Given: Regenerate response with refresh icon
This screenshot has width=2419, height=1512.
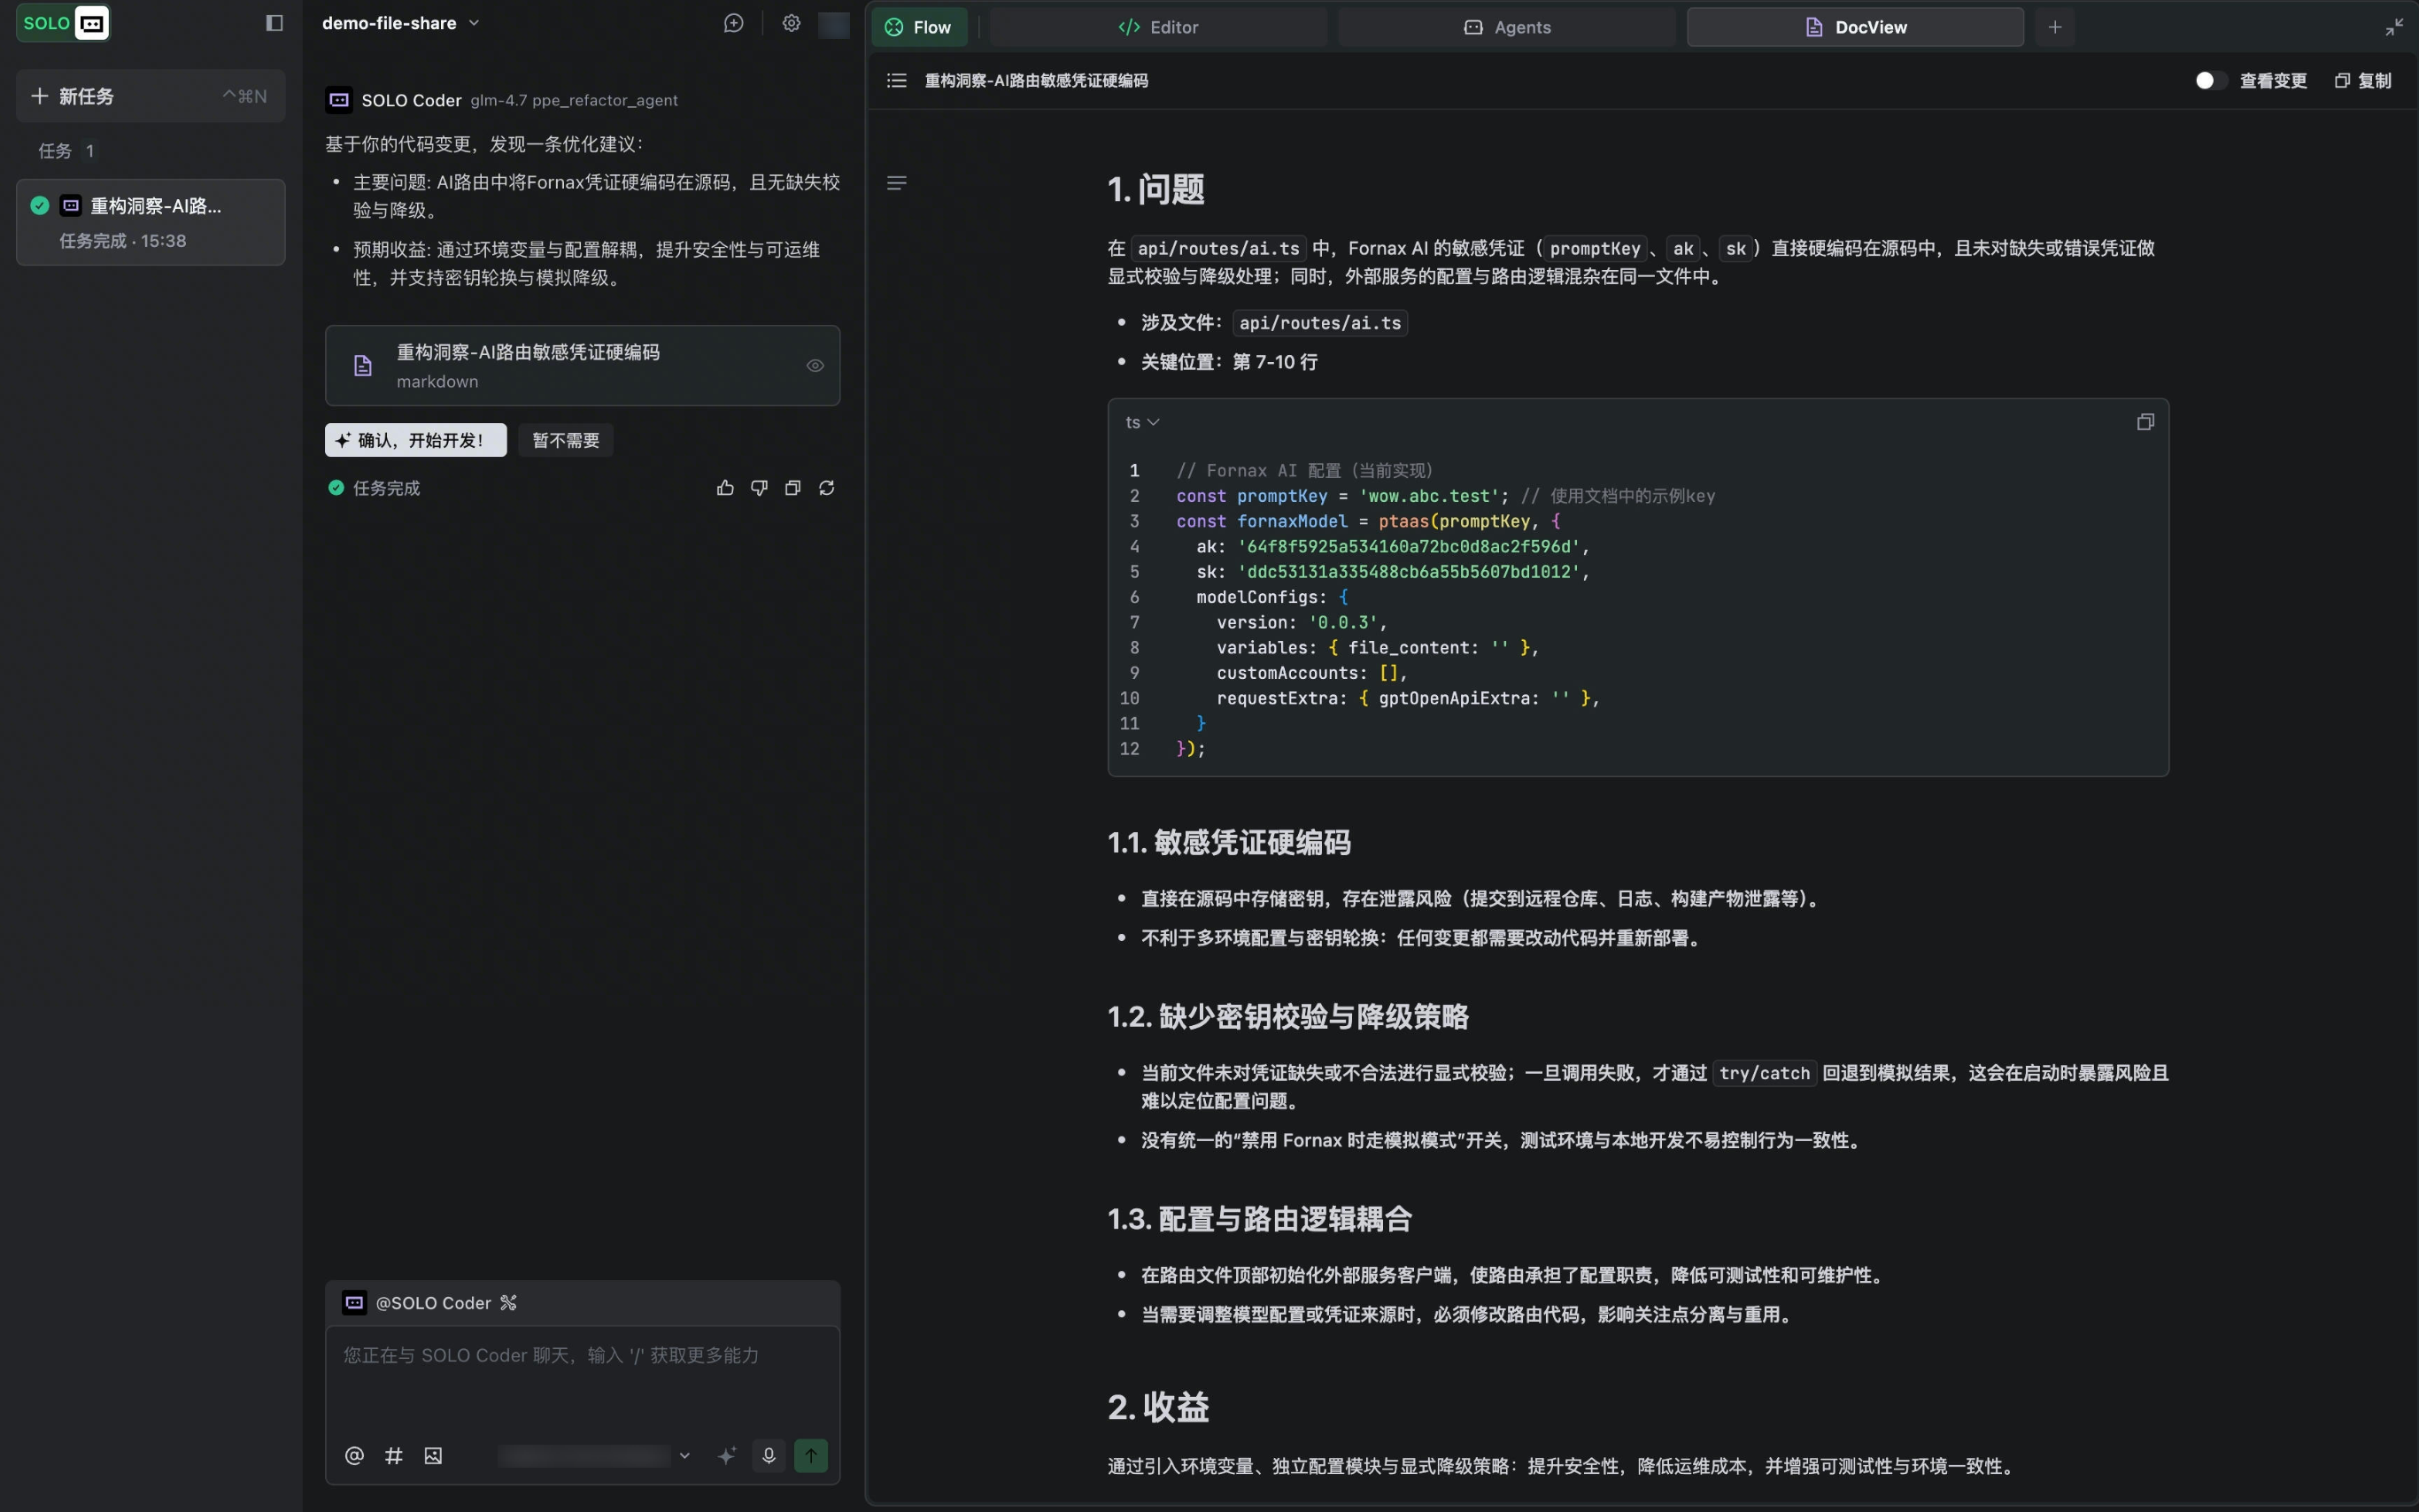Looking at the screenshot, I should pos(827,488).
